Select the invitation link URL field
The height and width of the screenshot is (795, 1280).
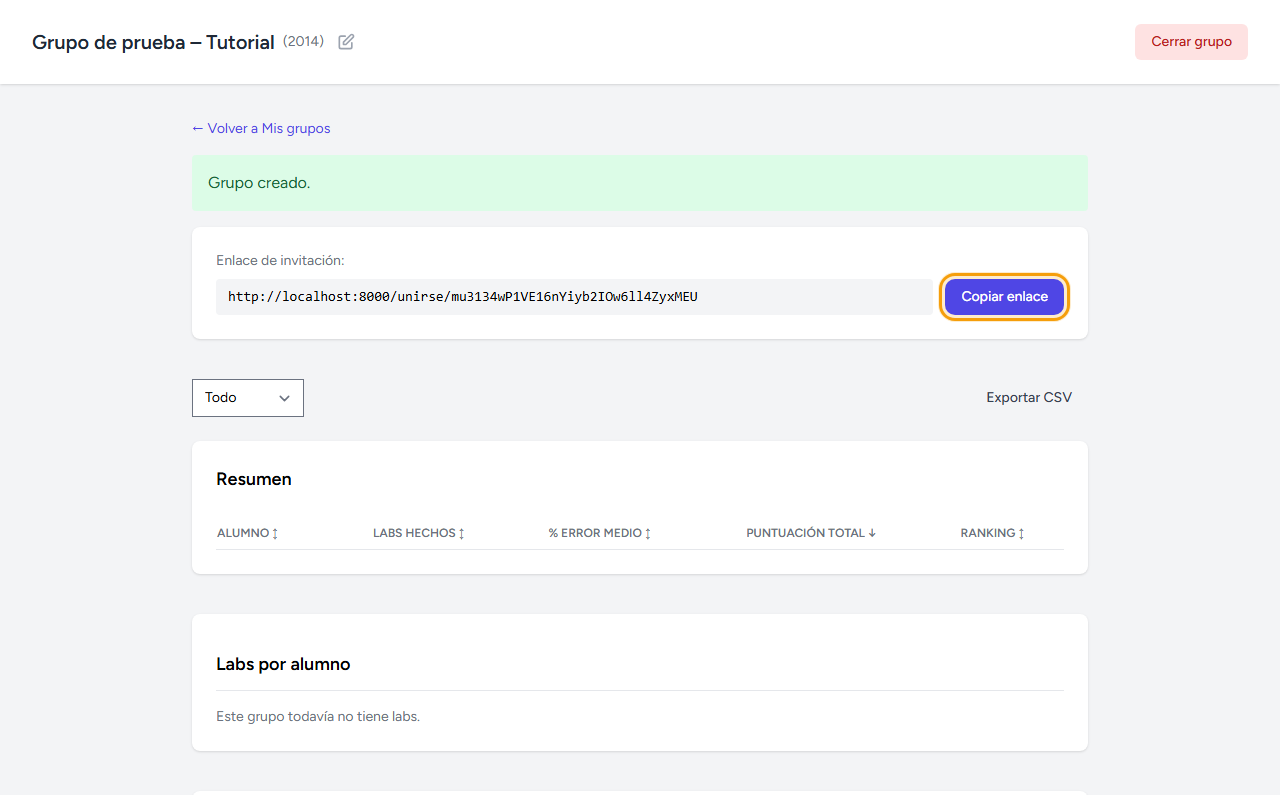(574, 297)
